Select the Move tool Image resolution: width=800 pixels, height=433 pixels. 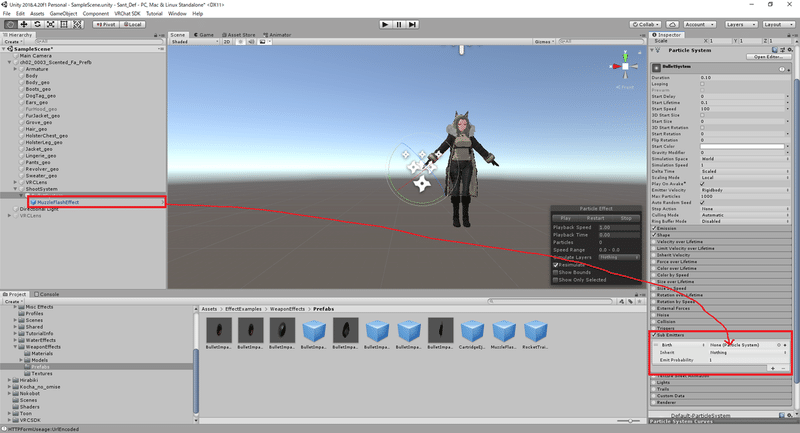click(x=23, y=24)
